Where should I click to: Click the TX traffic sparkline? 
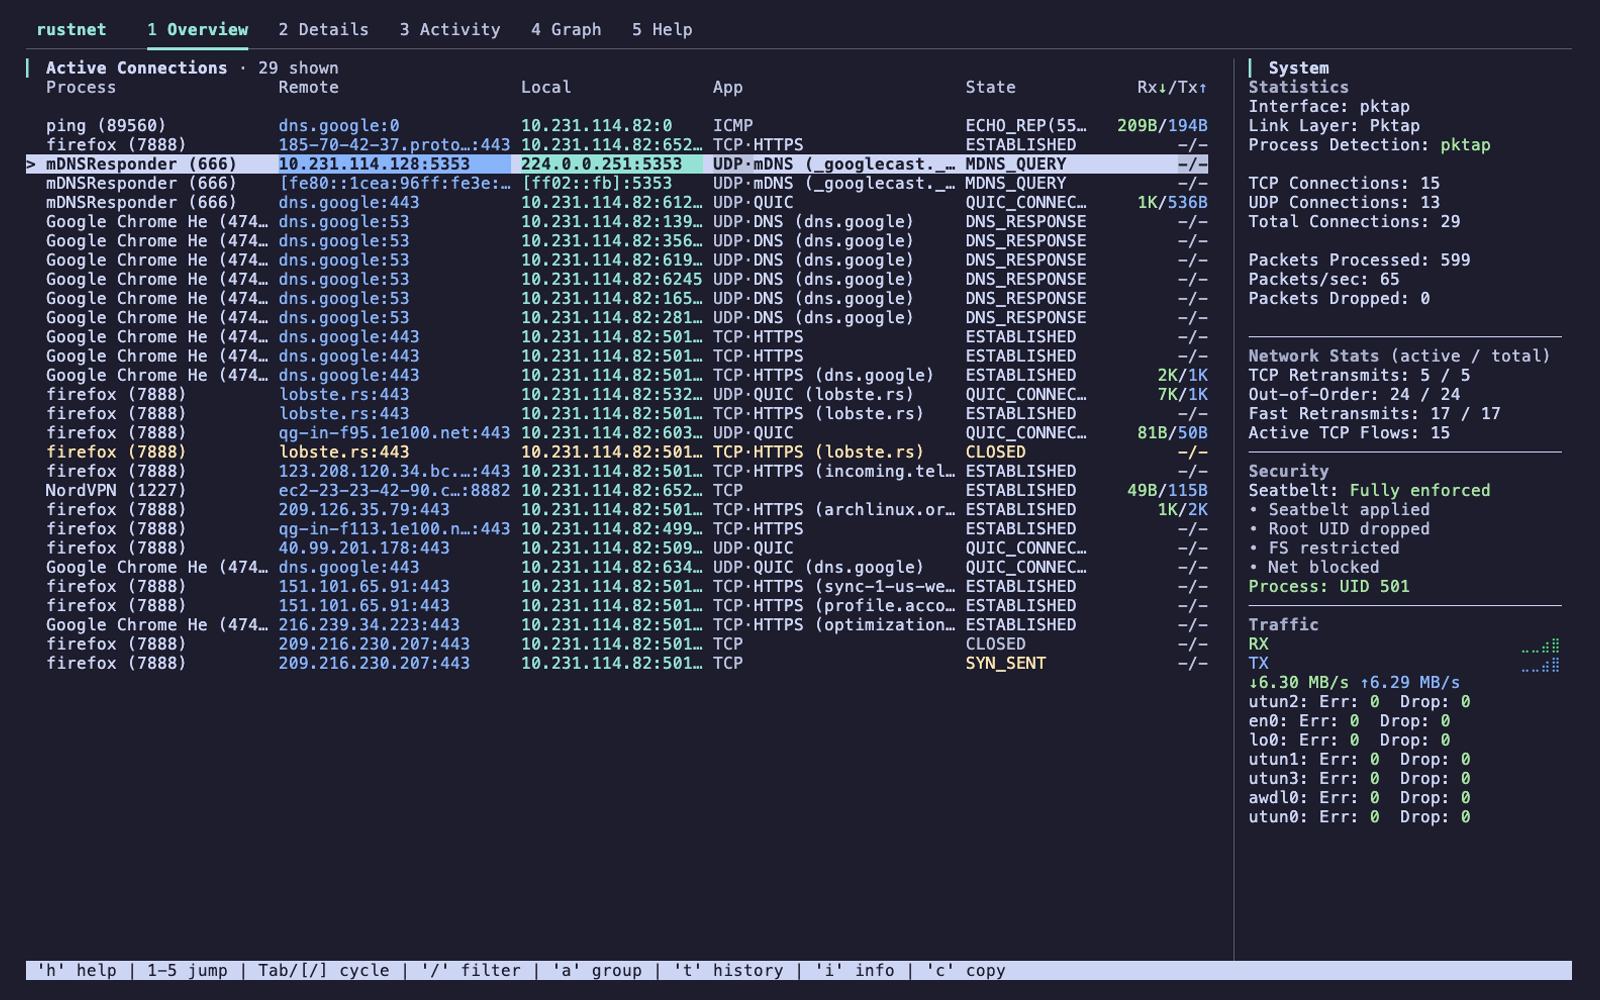click(x=1540, y=664)
